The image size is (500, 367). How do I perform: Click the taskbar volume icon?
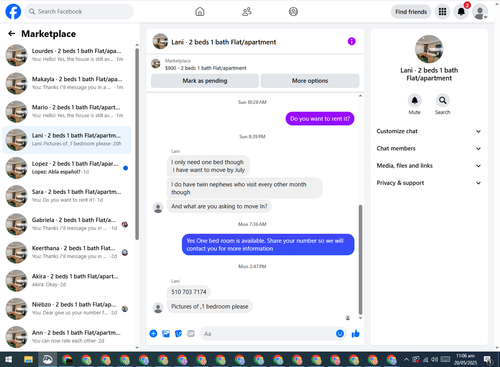pyautogui.click(x=434, y=359)
